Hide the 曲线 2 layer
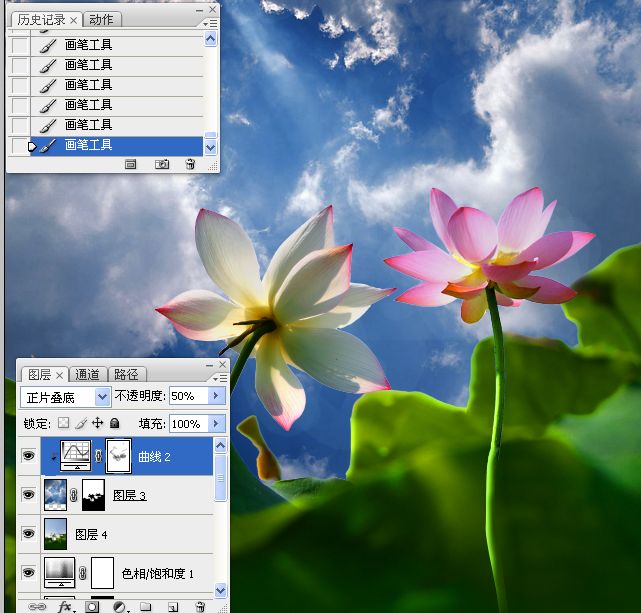641x613 pixels. coord(28,456)
